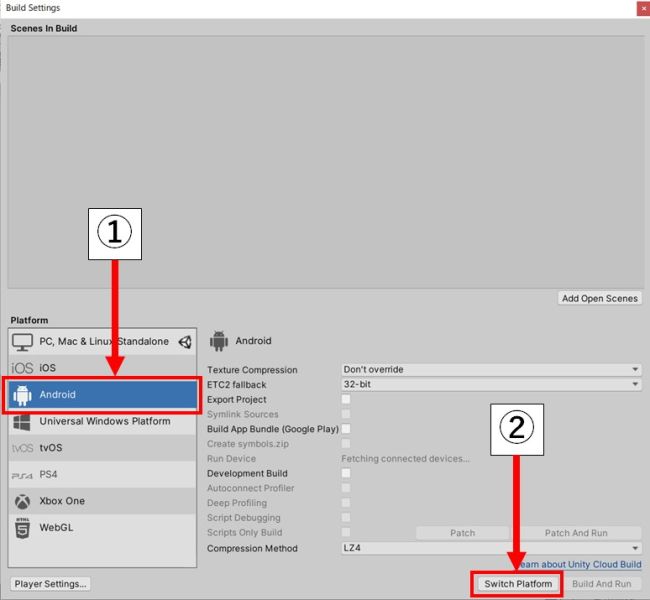Click inside the Scenes In Build list area
This screenshot has width=650, height=600.
[x=325, y=162]
